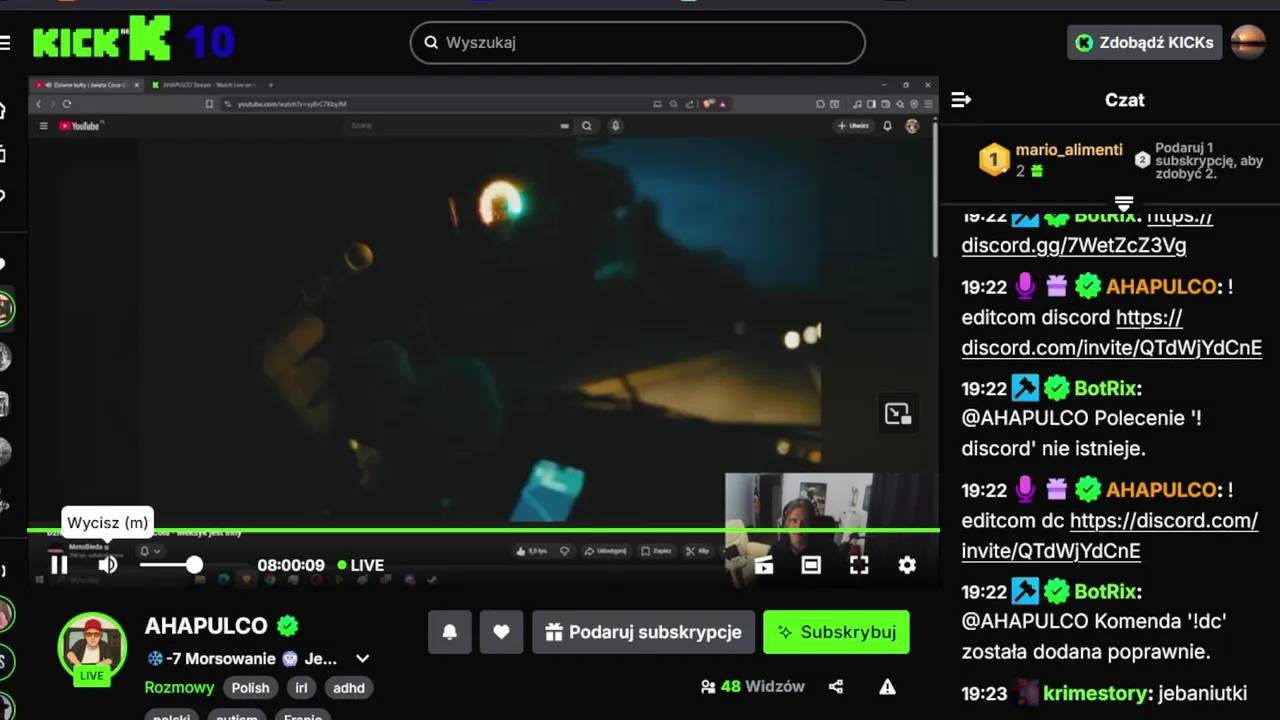Open the Rozmowy category link
Screen dimensions: 1280x720
(179, 688)
